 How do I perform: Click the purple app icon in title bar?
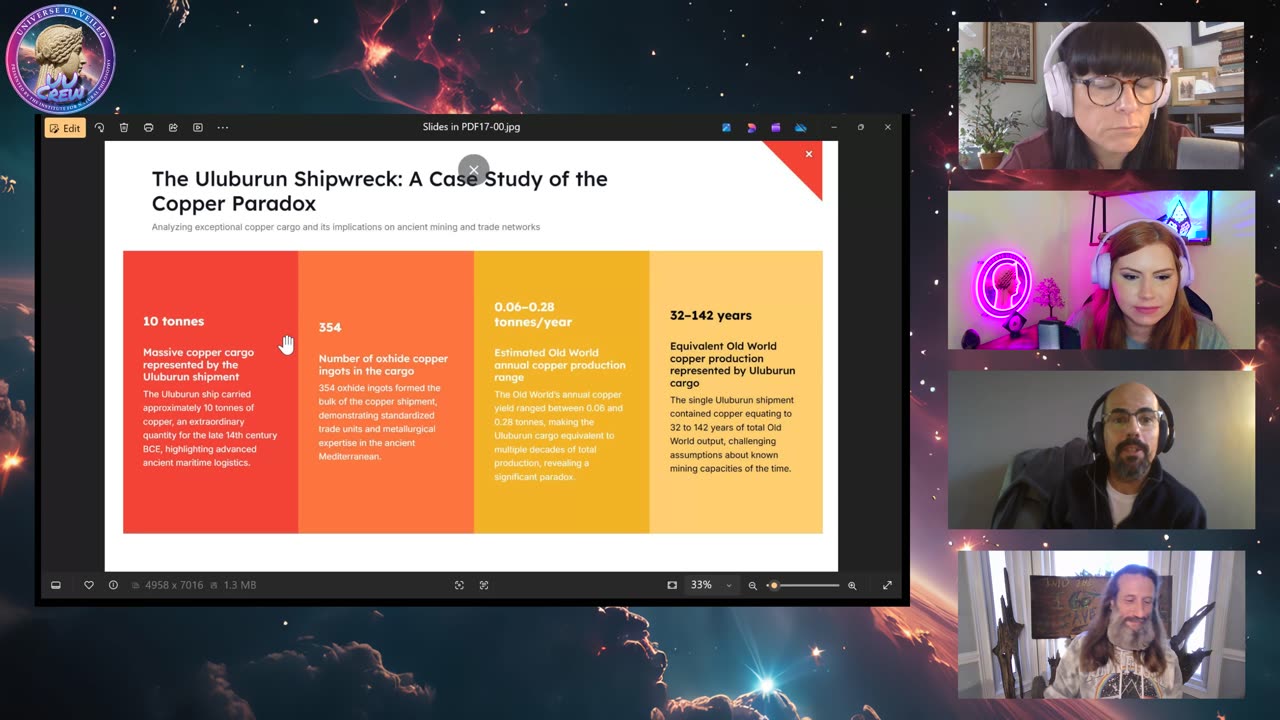pos(776,128)
